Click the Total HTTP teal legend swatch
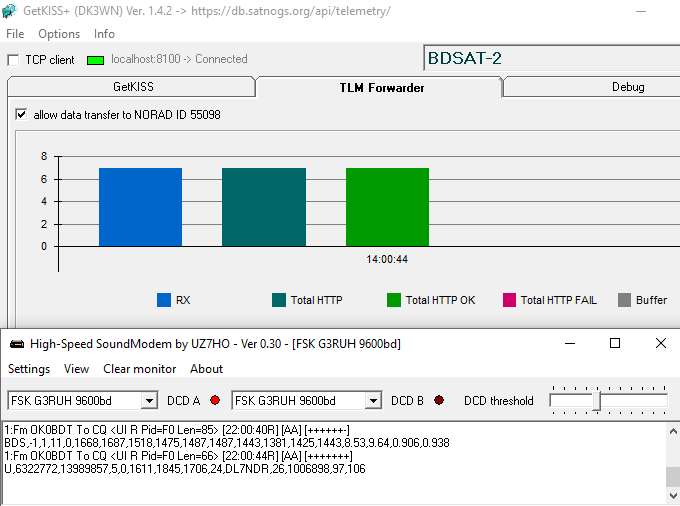Viewport: 680px width, 506px height. [x=279, y=300]
